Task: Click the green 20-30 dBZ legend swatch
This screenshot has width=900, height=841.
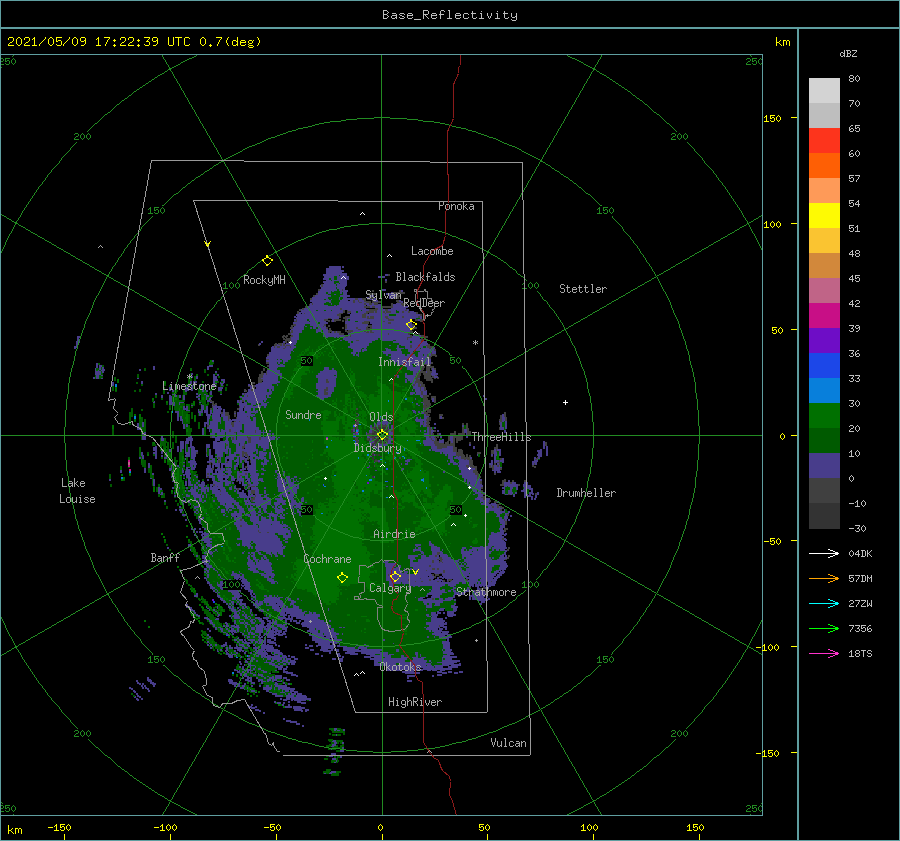Action: pos(824,416)
